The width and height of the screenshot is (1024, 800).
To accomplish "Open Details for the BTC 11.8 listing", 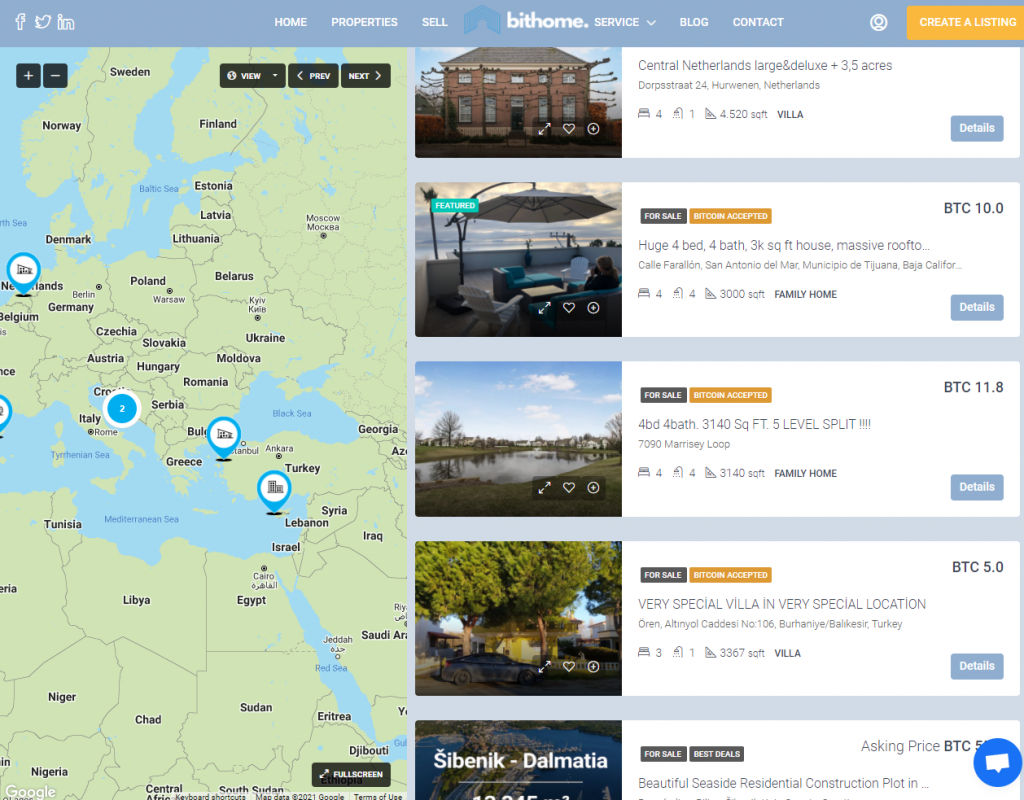I will [976, 487].
